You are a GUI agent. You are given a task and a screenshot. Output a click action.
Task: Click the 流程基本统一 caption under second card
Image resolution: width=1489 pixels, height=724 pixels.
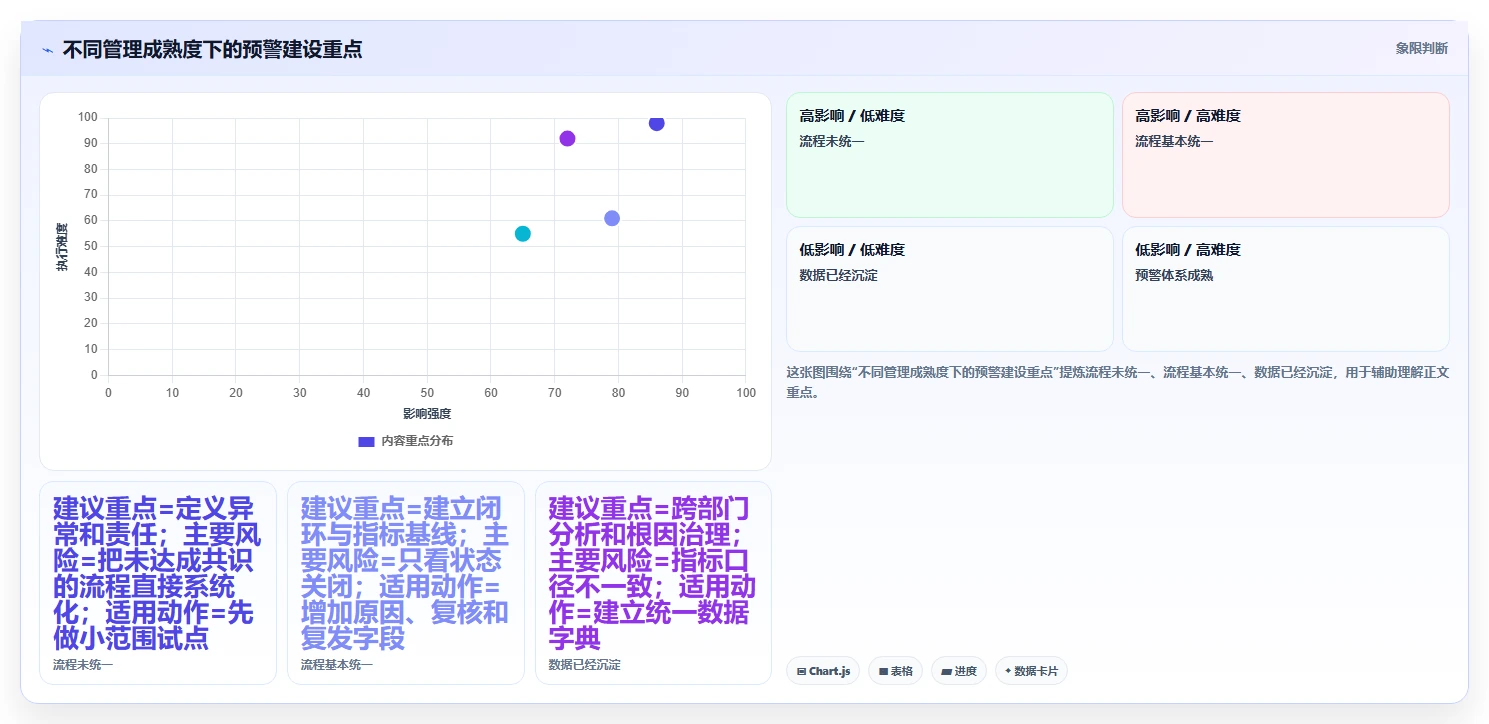click(337, 665)
